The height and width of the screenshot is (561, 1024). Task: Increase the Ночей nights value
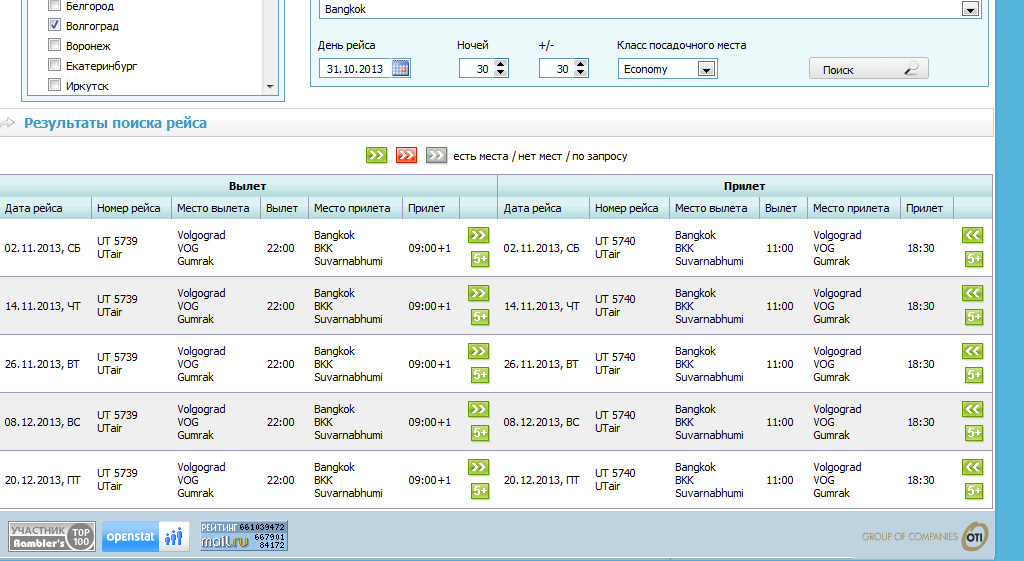tap(501, 64)
